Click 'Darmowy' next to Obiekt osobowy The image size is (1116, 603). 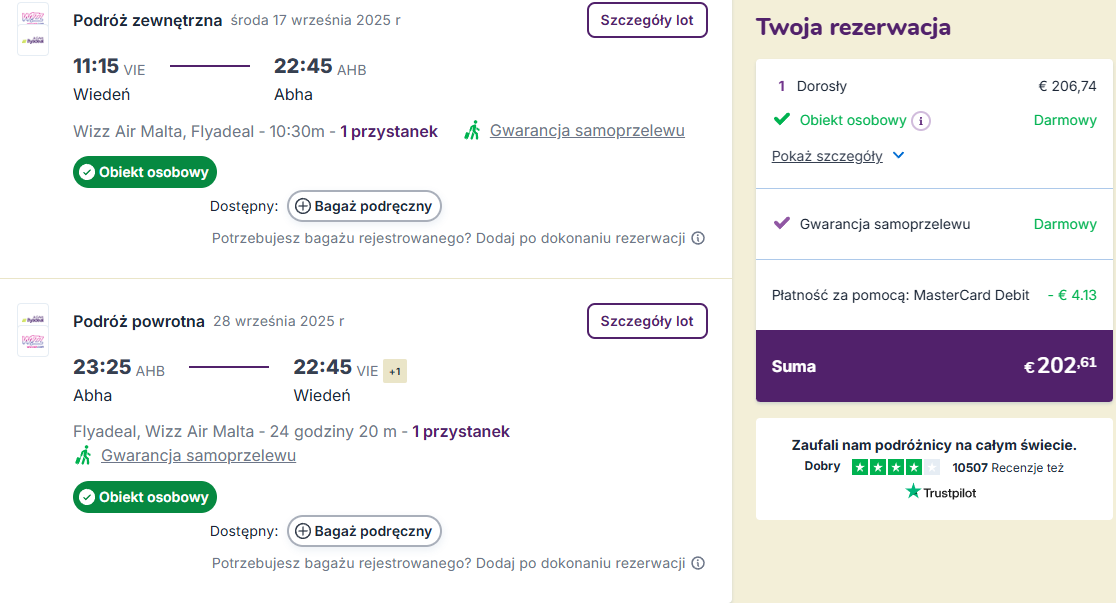pos(1065,120)
